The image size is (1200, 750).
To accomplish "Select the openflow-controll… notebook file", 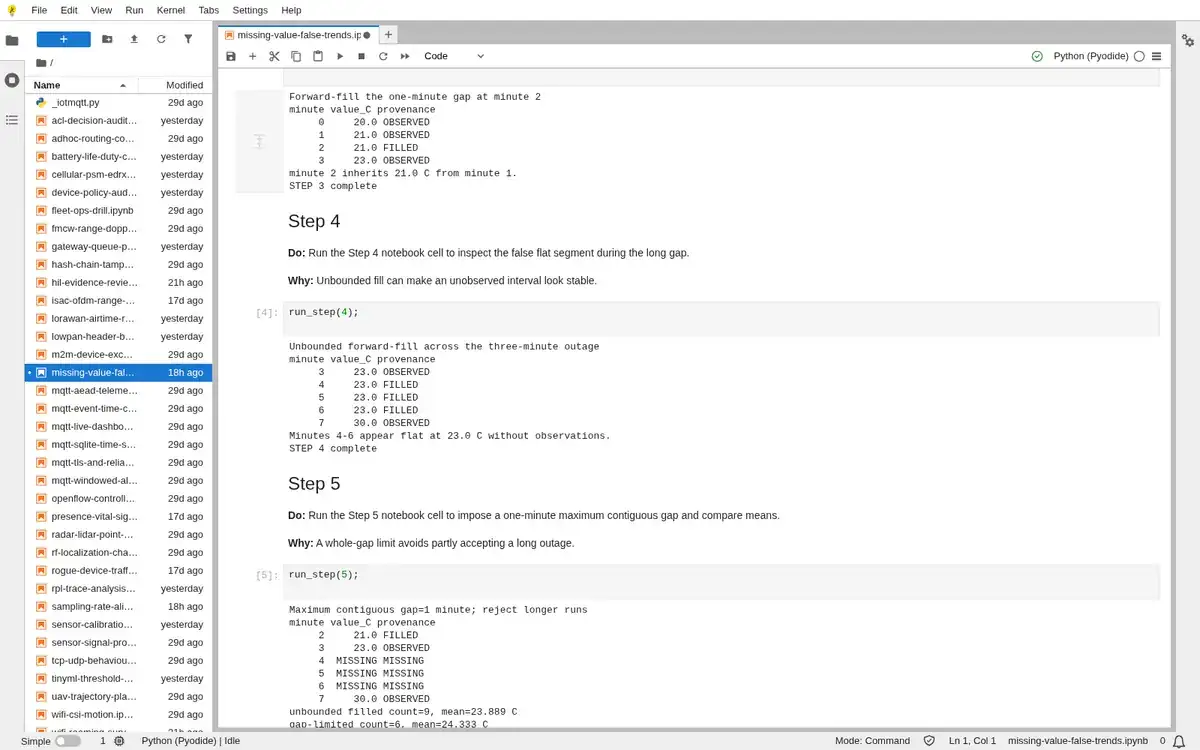I will point(118,499).
